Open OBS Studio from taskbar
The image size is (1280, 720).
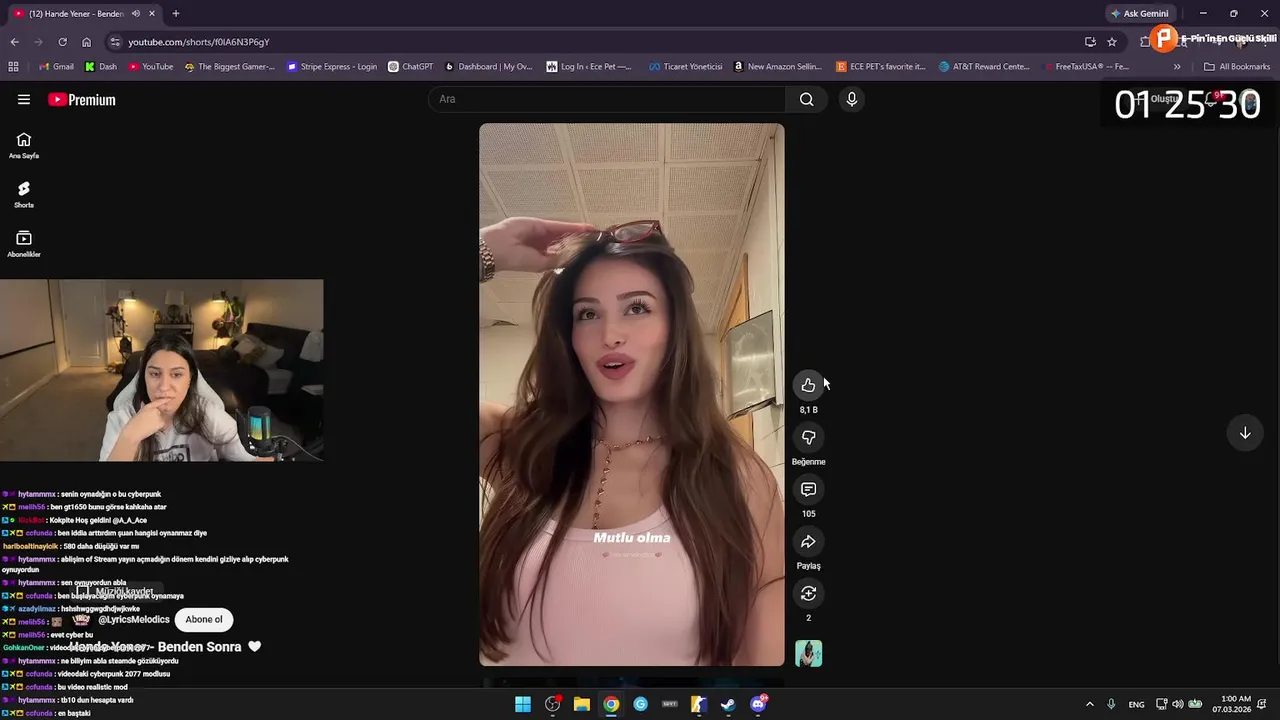pos(552,704)
